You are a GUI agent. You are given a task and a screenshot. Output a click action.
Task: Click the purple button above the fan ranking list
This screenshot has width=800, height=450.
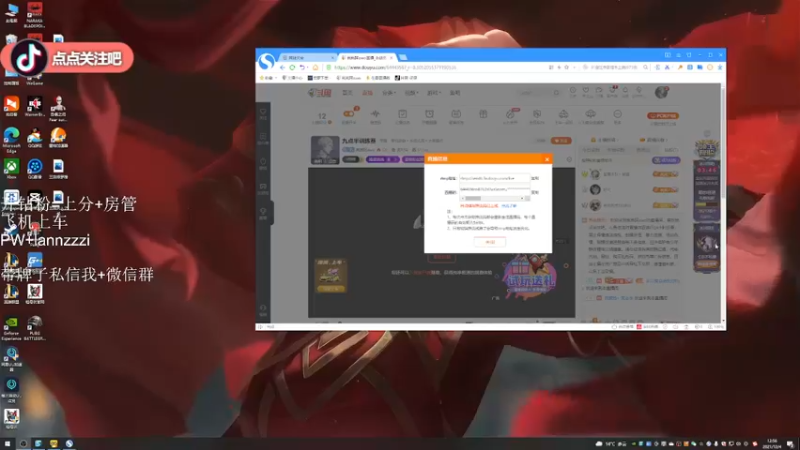click(x=665, y=160)
